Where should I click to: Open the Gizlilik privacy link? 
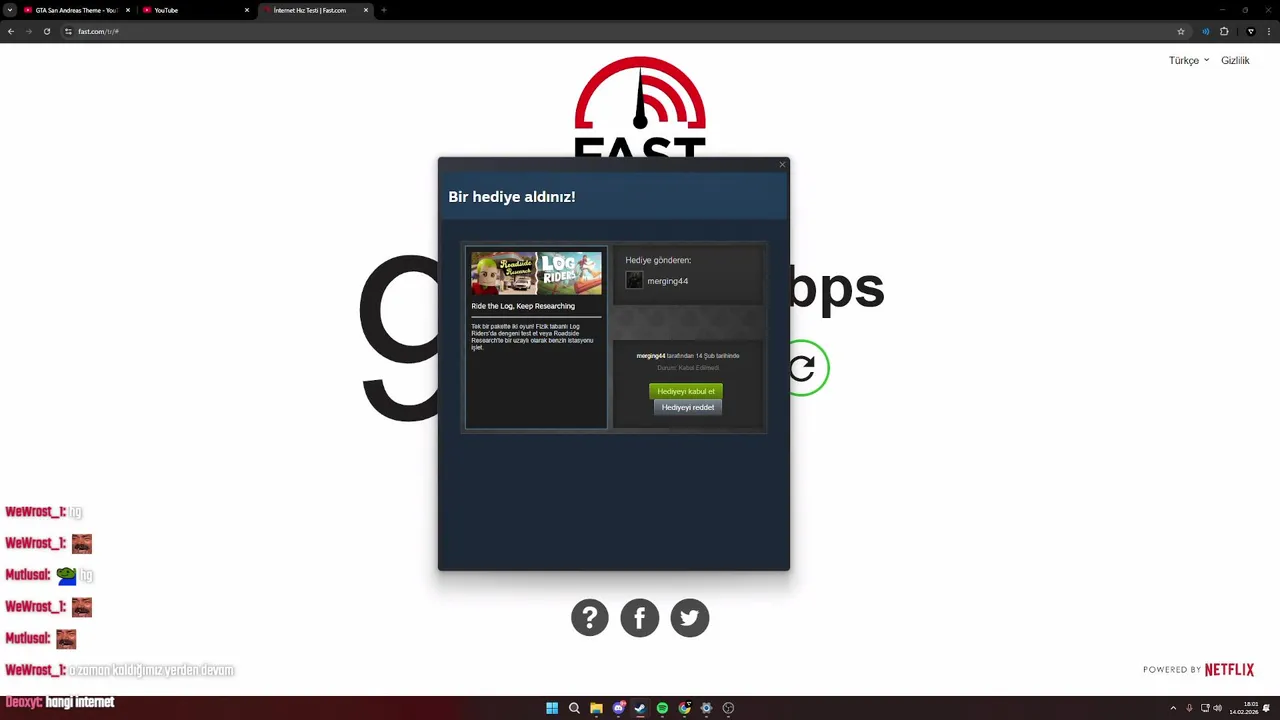tap(1235, 61)
